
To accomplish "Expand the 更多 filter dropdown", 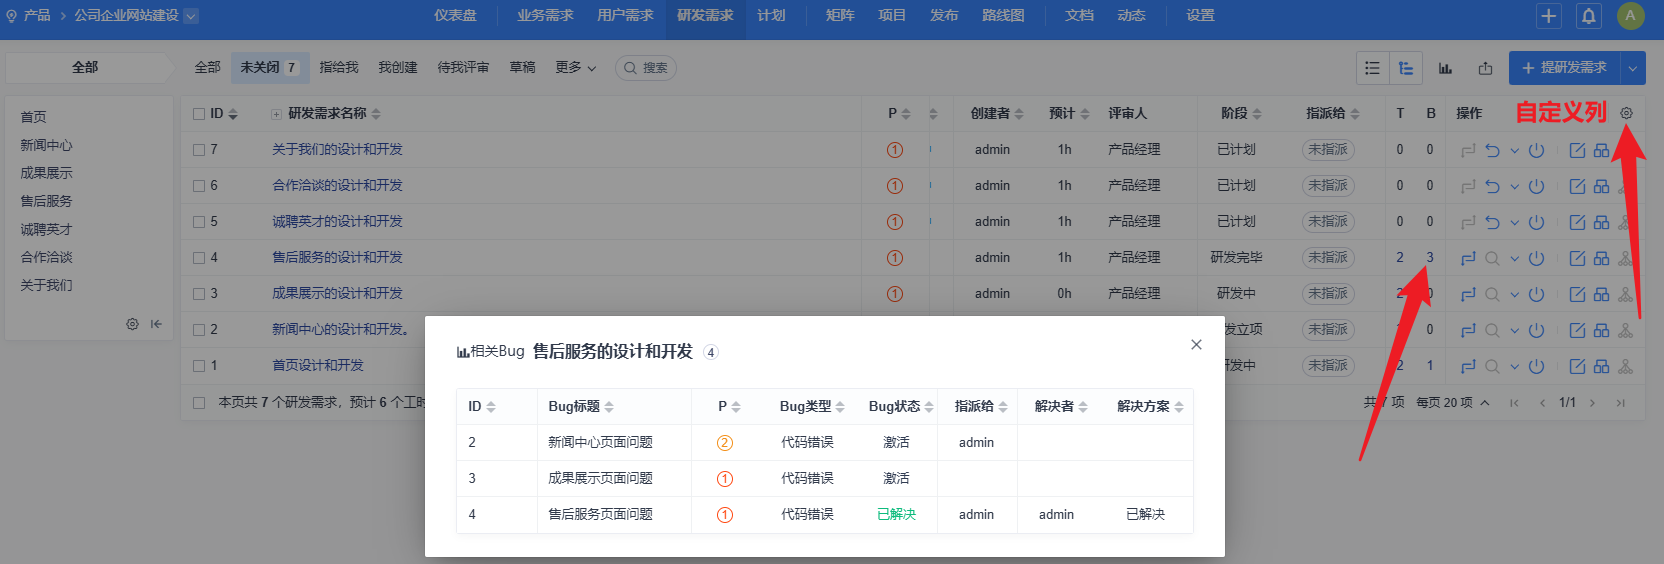I will 575,68.
